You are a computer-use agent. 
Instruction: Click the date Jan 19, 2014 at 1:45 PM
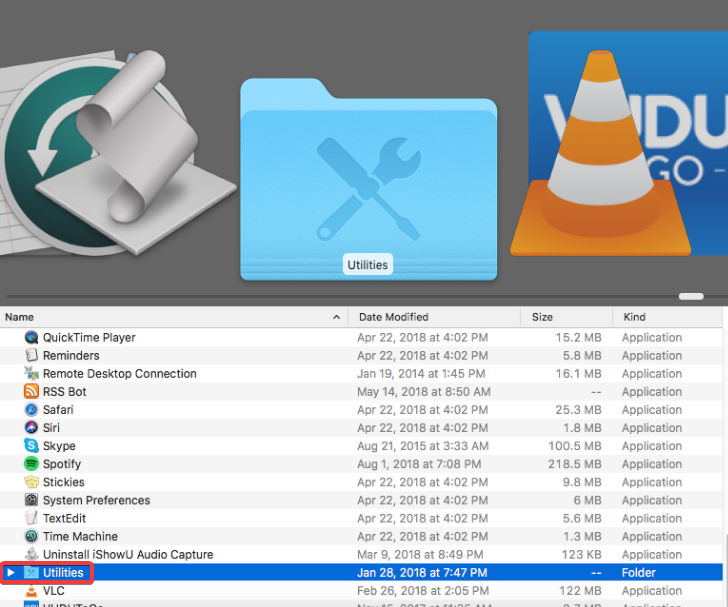click(421, 374)
